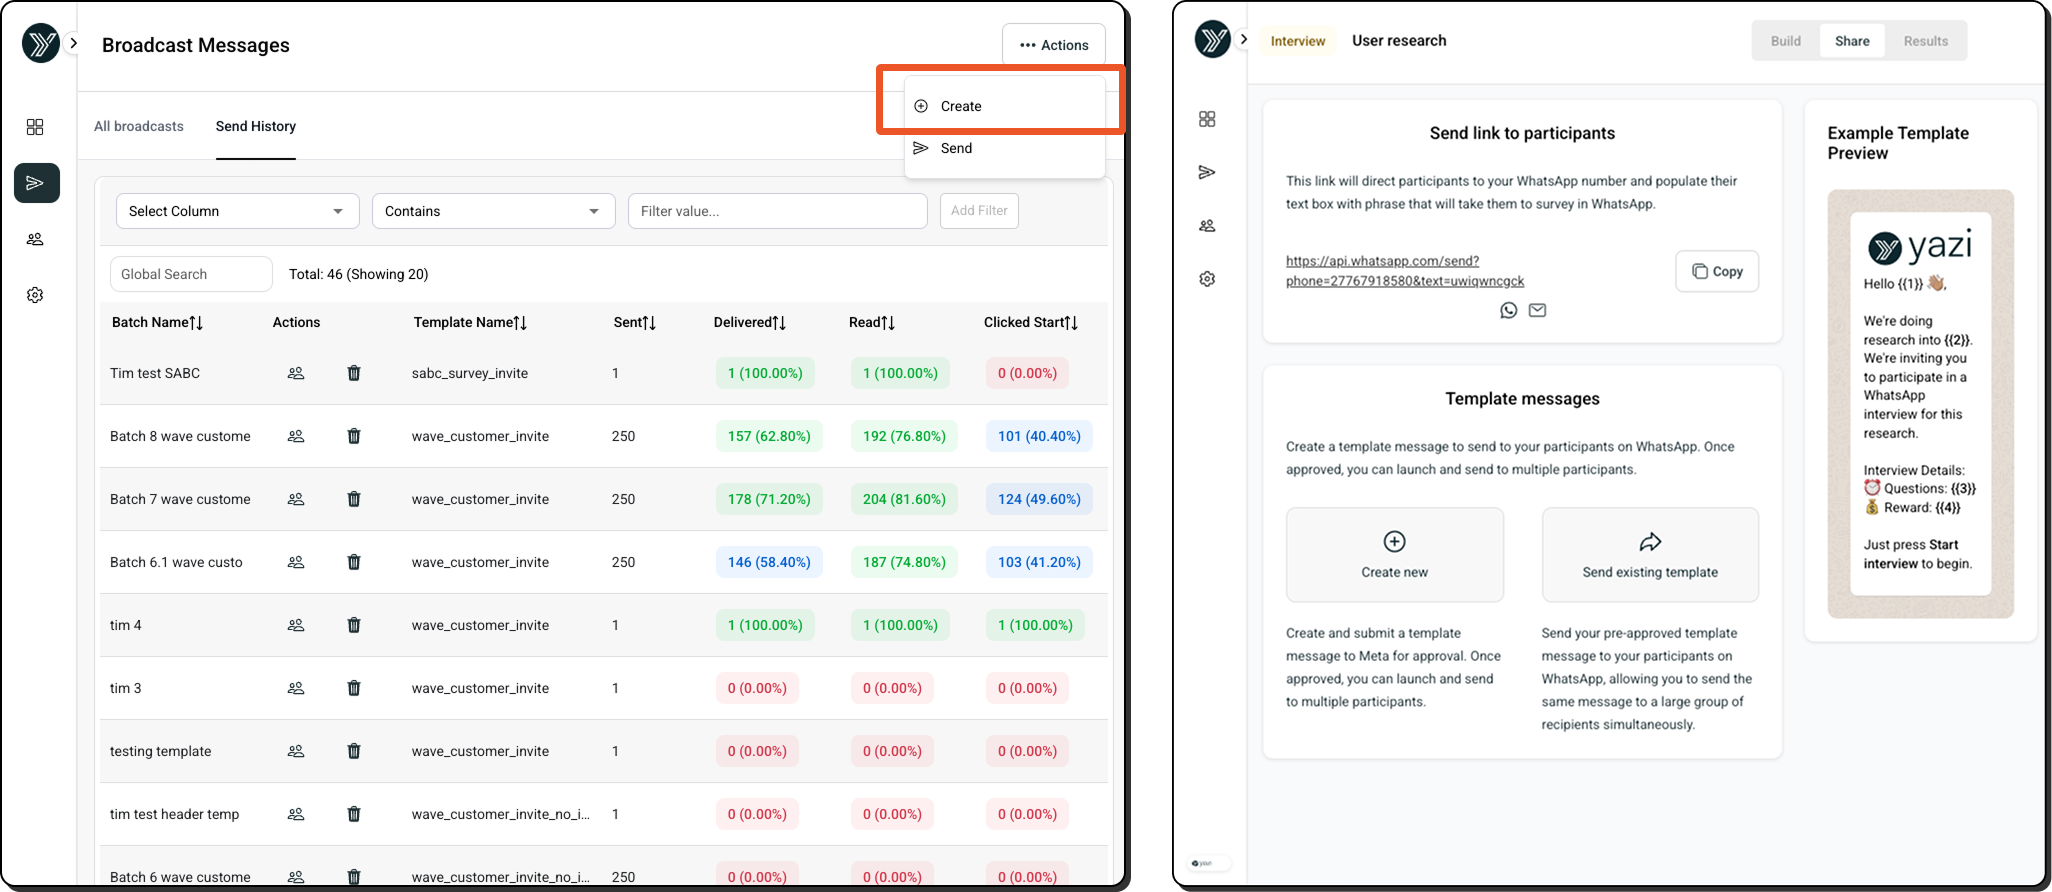Sort table by Delivered column
This screenshot has height=892, width=2052.
(749, 322)
